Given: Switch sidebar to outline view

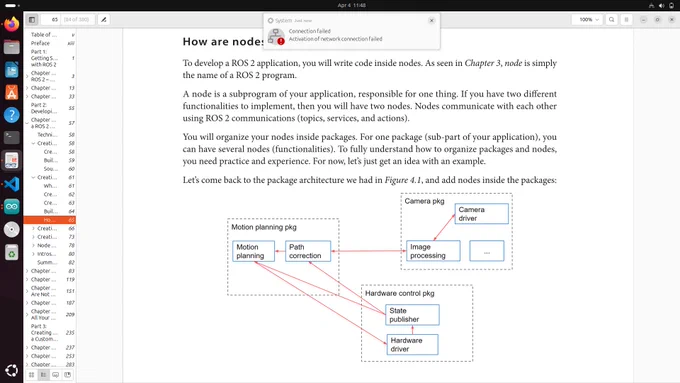Looking at the screenshot, I should click(x=43, y=375).
